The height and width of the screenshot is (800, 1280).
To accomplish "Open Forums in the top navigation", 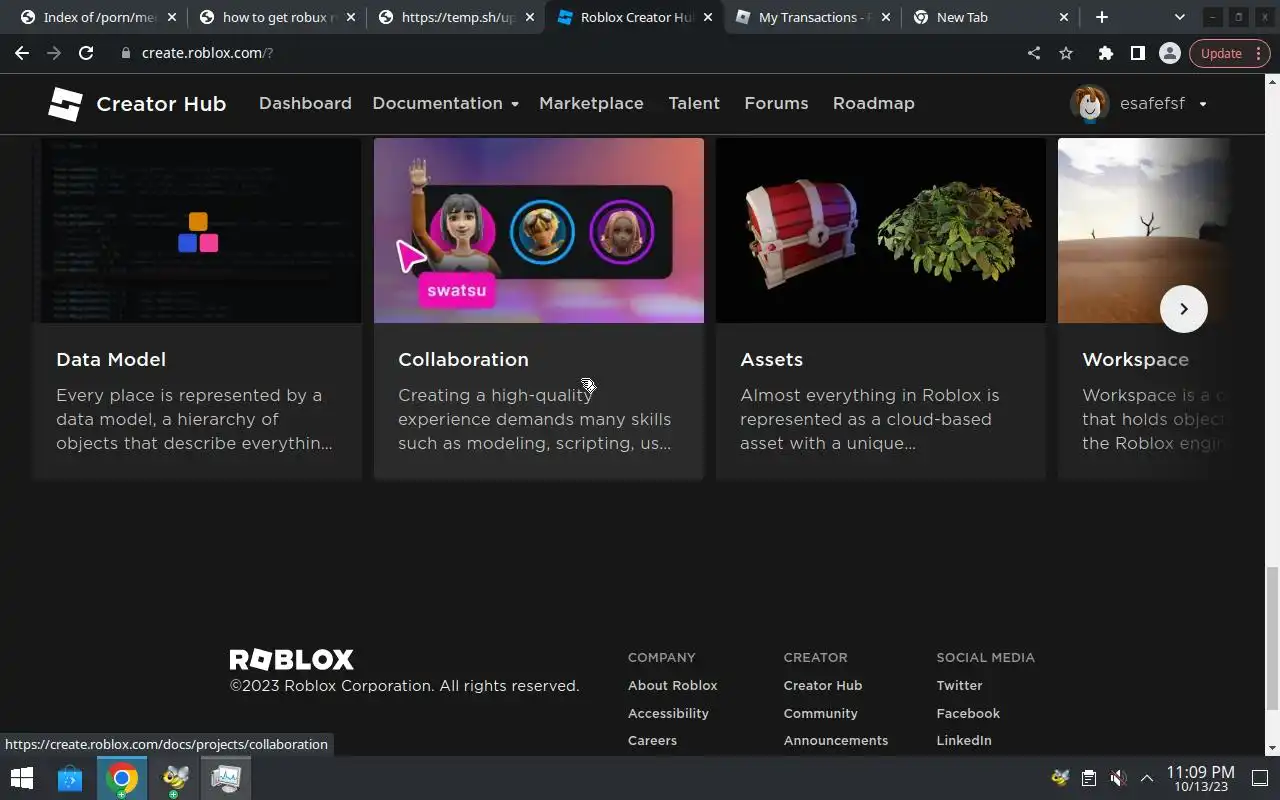I will pyautogui.click(x=776, y=103).
